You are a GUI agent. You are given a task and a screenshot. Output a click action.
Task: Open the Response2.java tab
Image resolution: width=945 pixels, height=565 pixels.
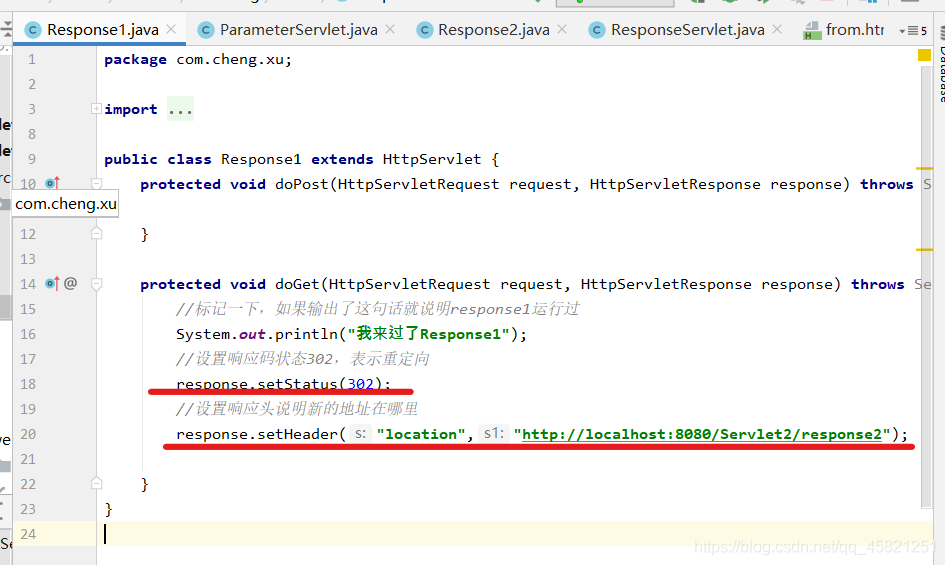click(494, 30)
